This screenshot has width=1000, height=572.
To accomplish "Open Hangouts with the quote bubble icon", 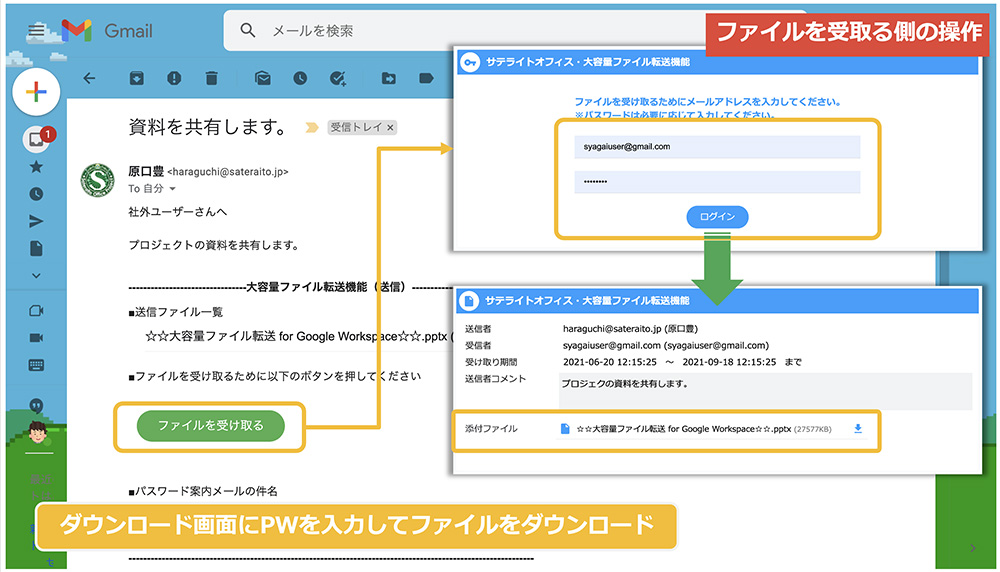I will tap(36, 406).
